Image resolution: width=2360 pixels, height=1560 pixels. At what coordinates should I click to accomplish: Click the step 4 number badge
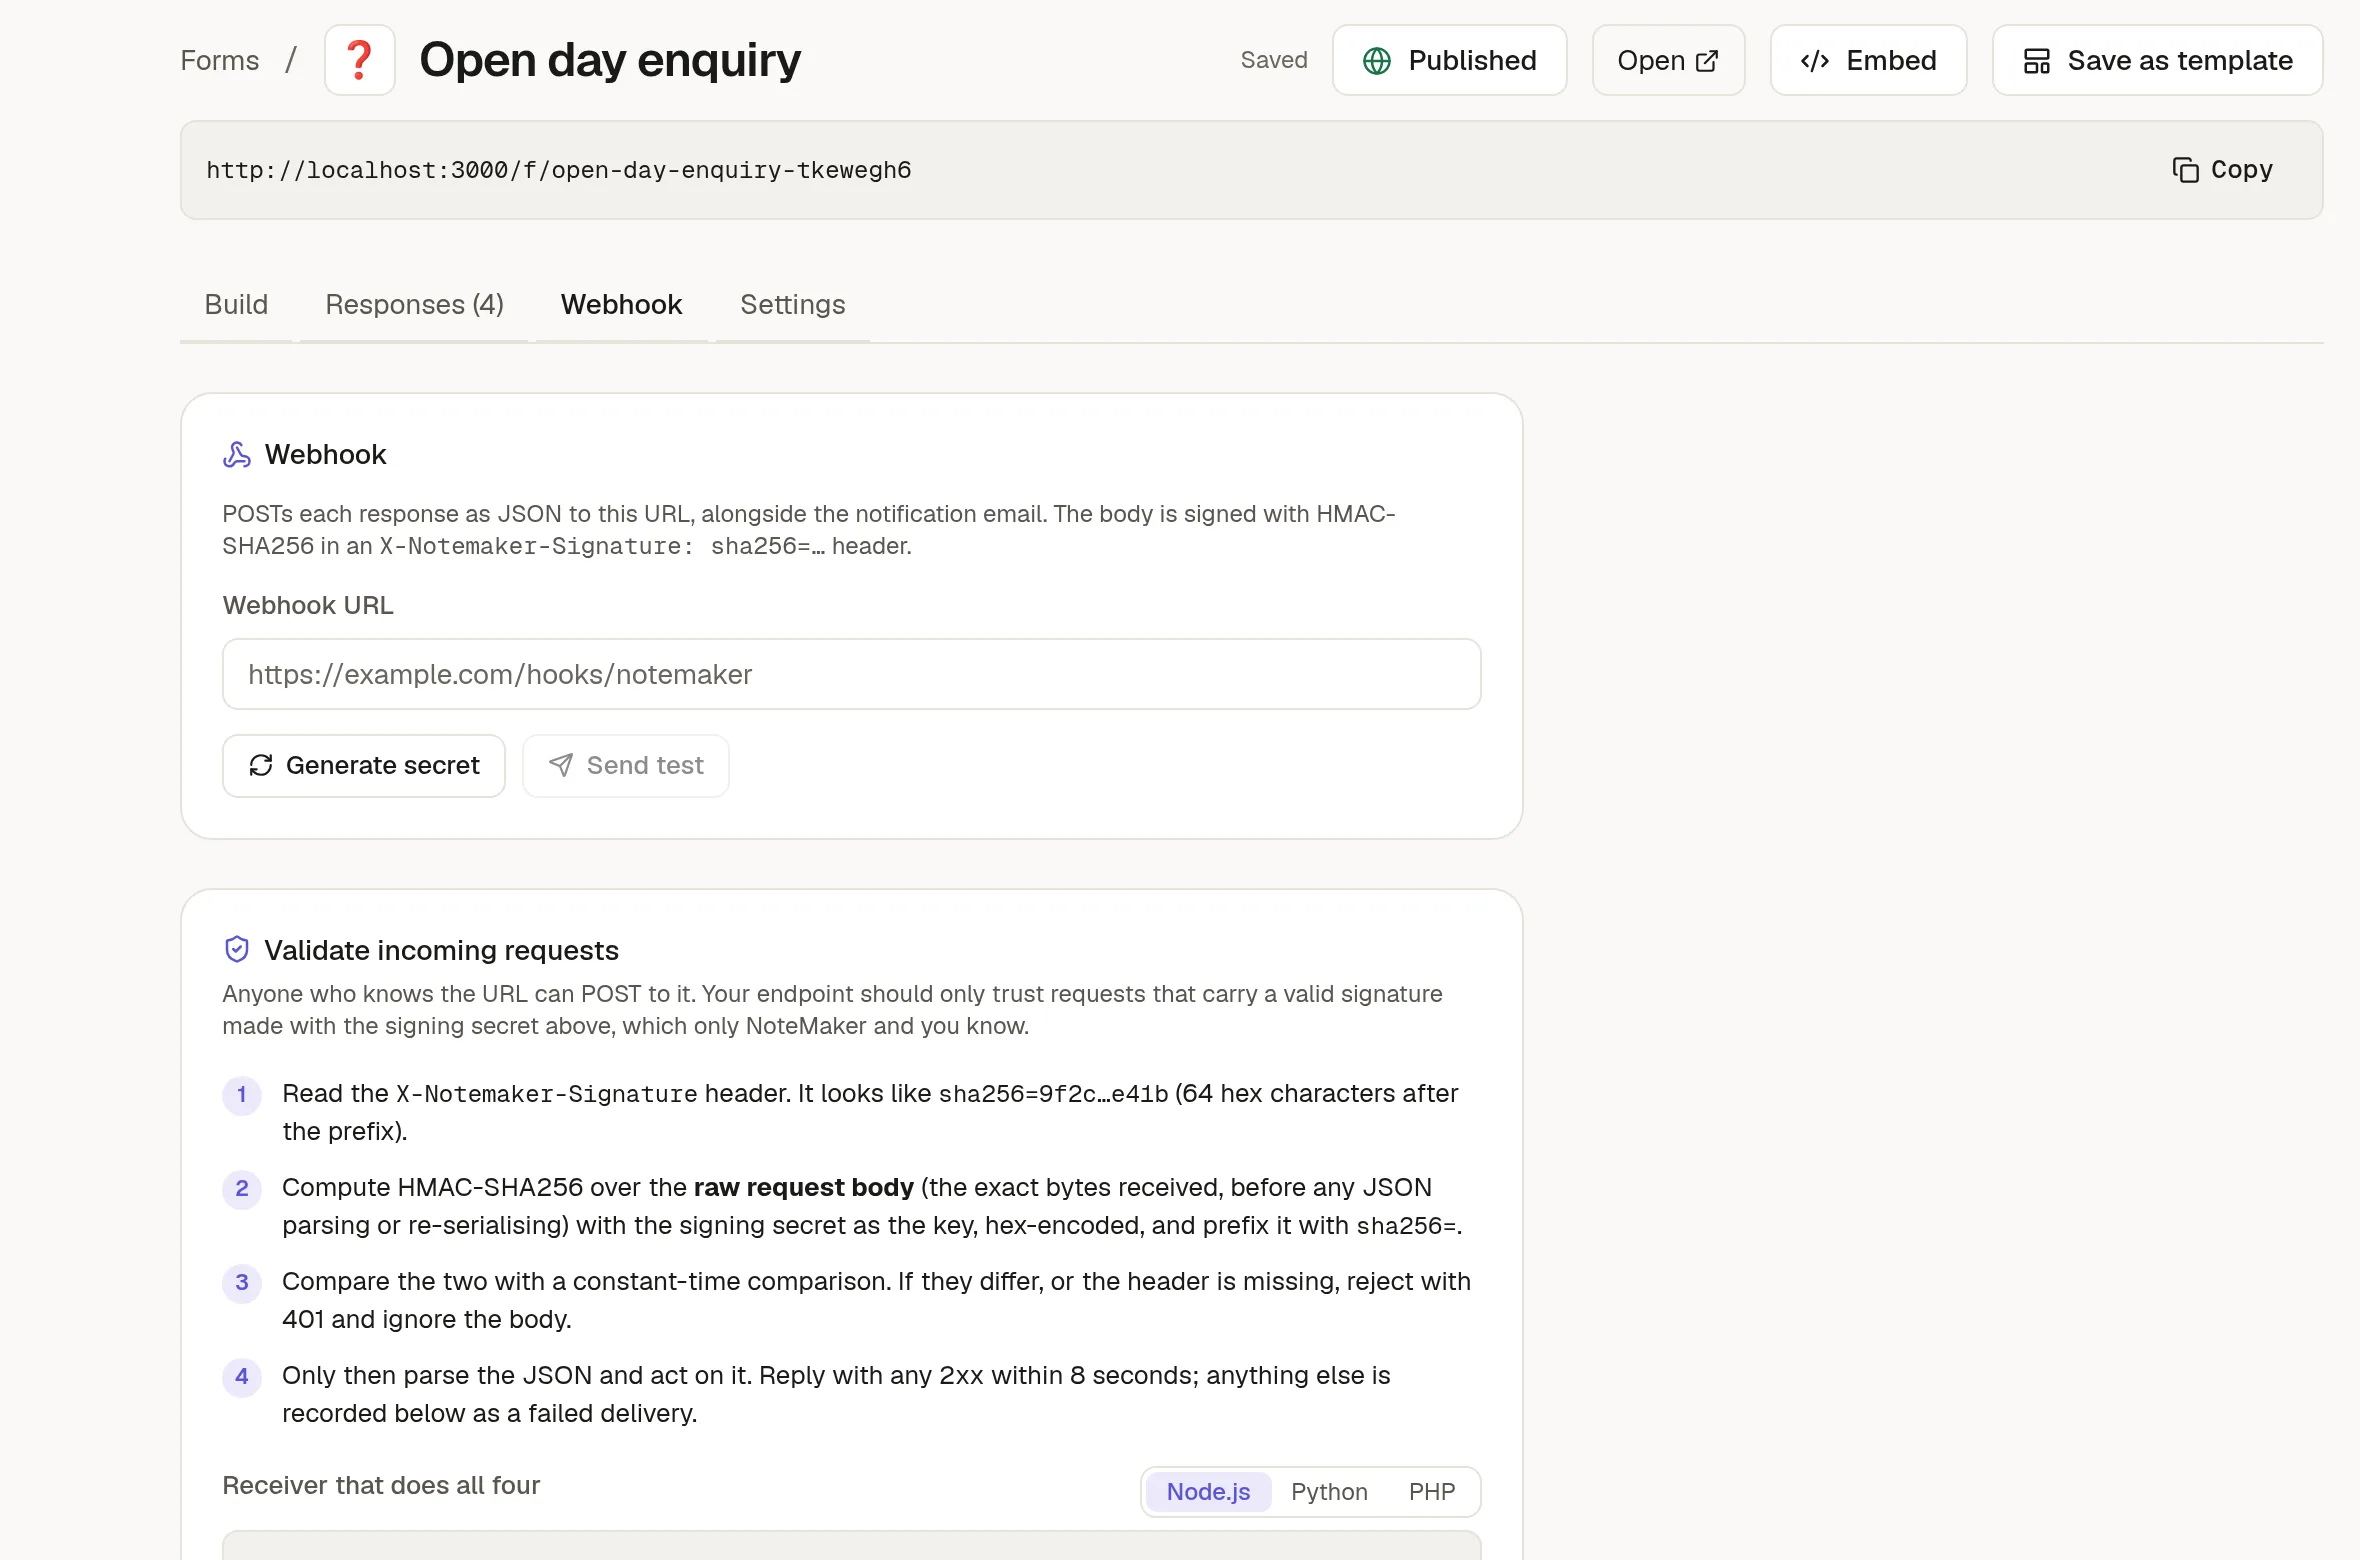[241, 1376]
